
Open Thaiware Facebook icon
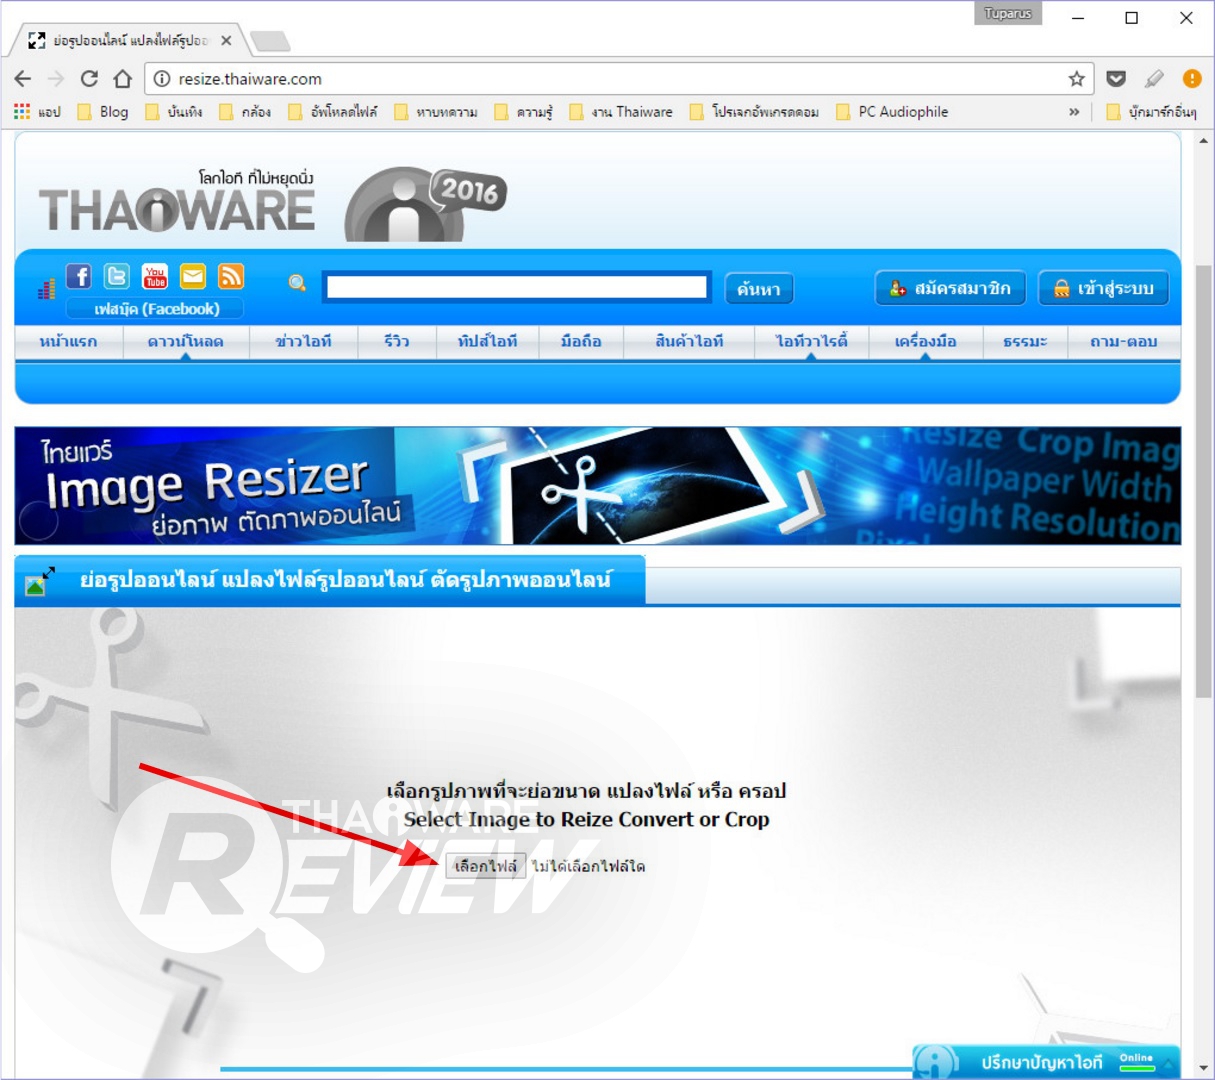[79, 276]
